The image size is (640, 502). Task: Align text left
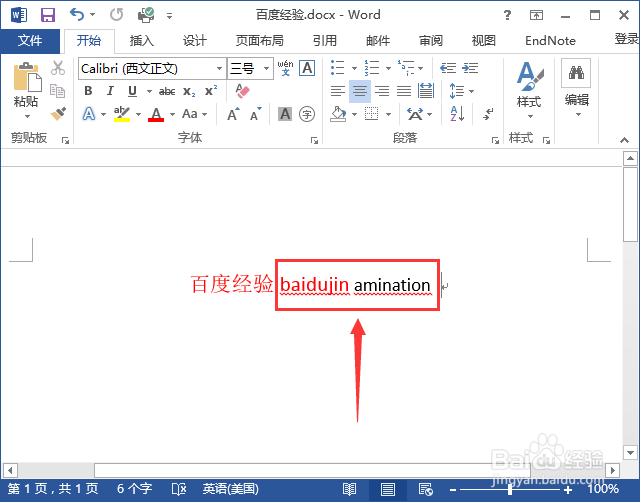click(x=338, y=91)
